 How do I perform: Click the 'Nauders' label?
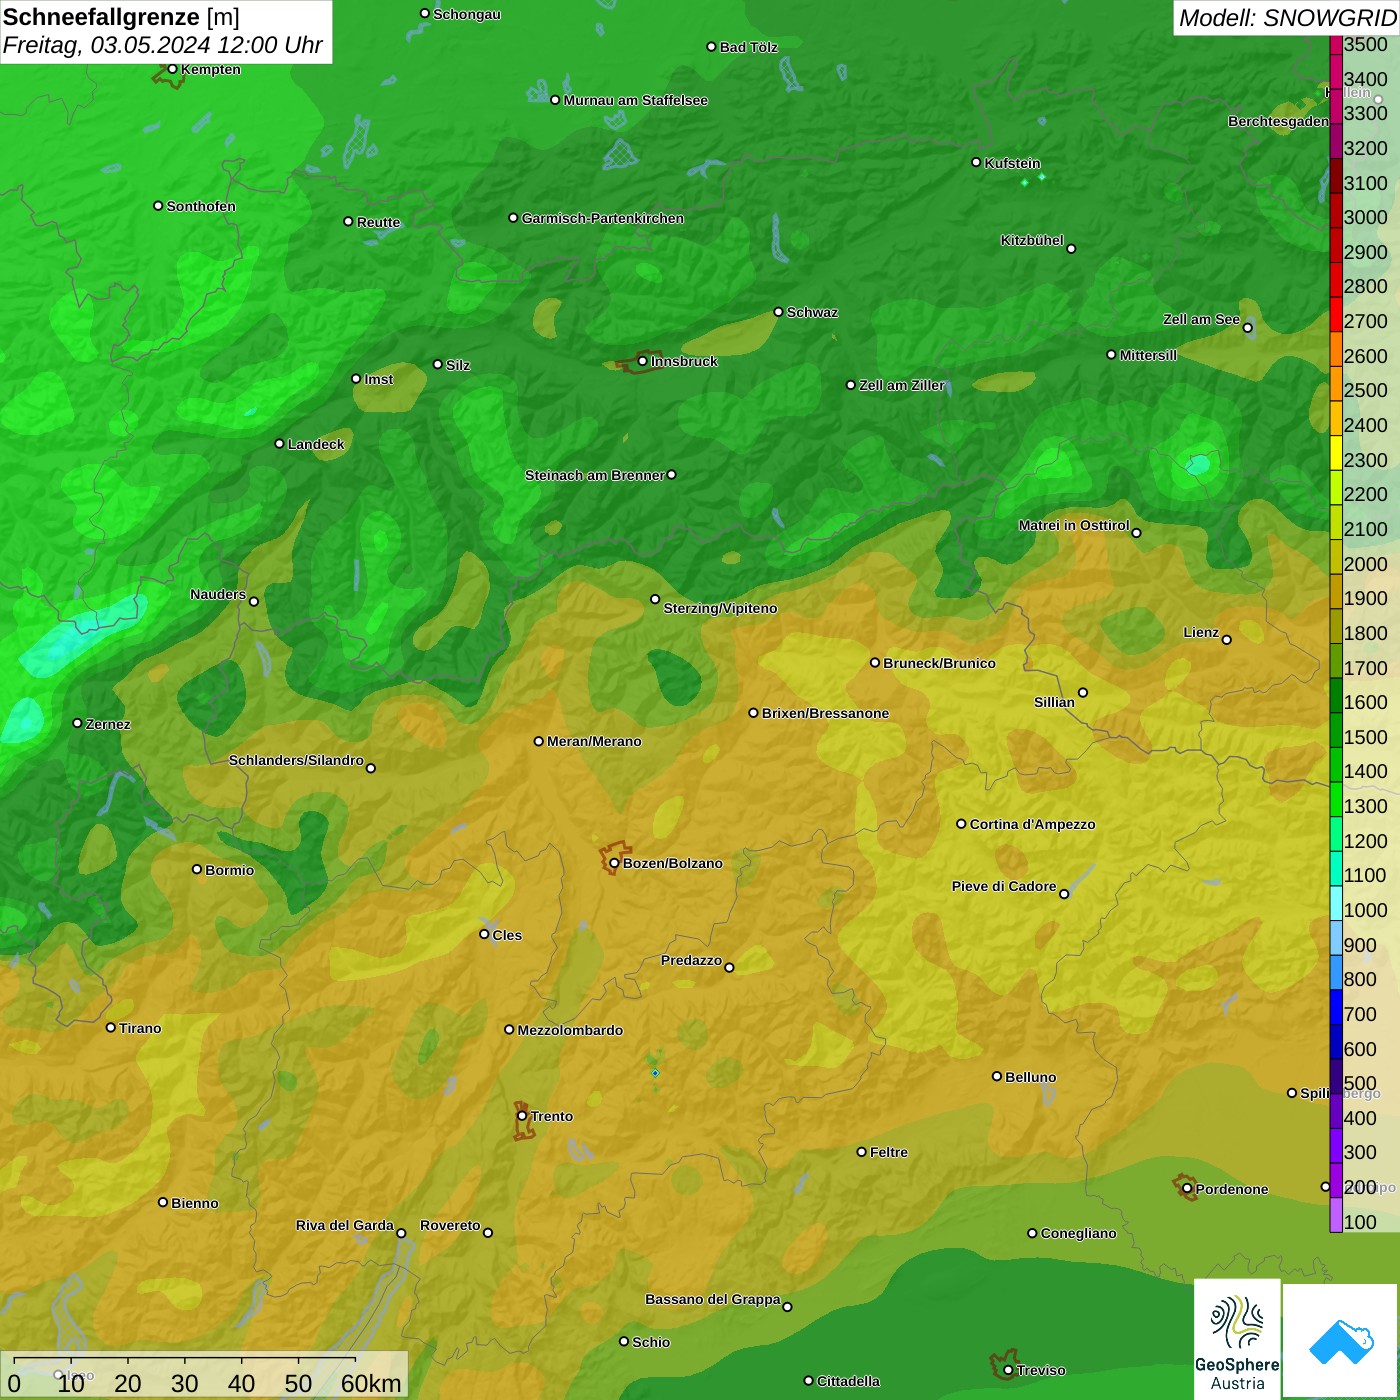point(218,594)
